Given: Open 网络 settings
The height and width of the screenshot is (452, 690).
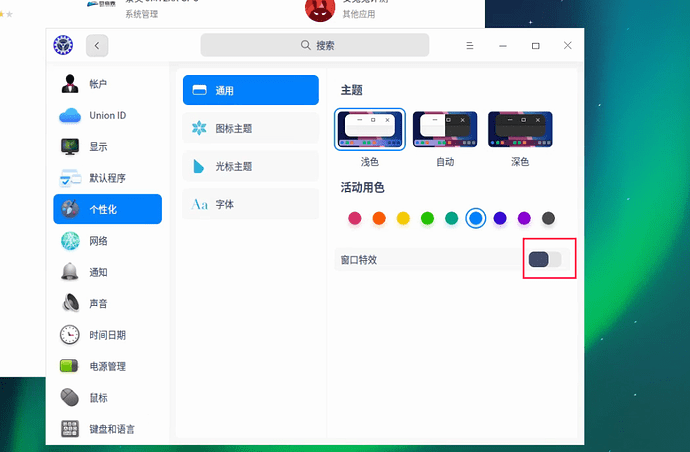Looking at the screenshot, I should 107,241.
